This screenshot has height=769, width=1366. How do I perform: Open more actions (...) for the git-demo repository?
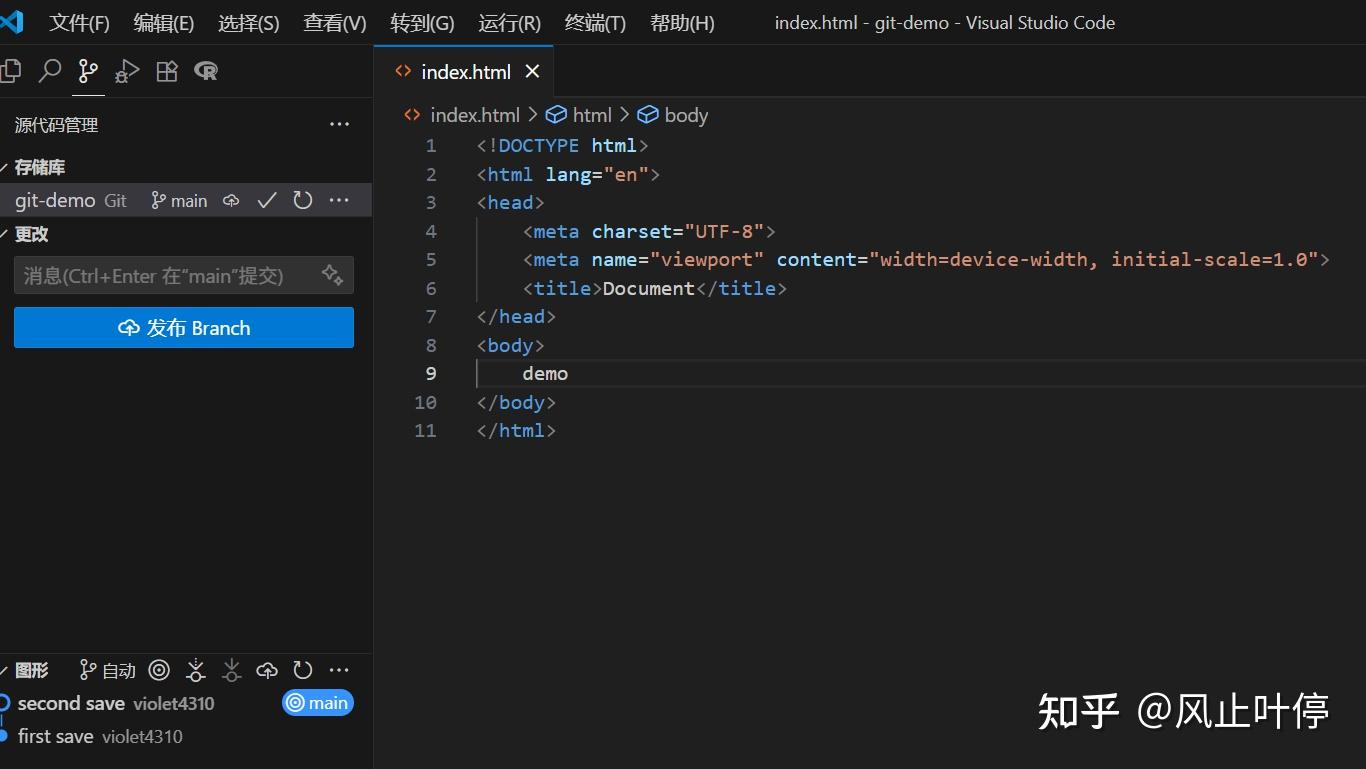(x=338, y=200)
